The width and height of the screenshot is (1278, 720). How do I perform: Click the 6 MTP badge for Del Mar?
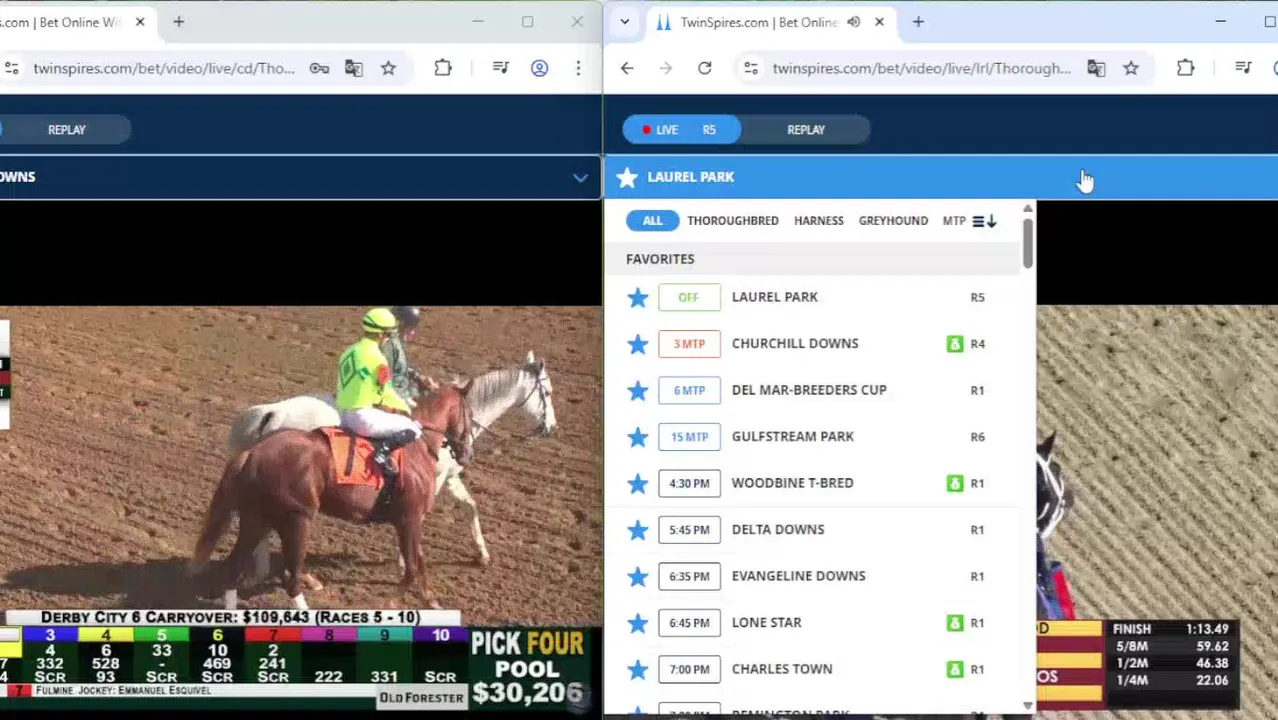[689, 390]
